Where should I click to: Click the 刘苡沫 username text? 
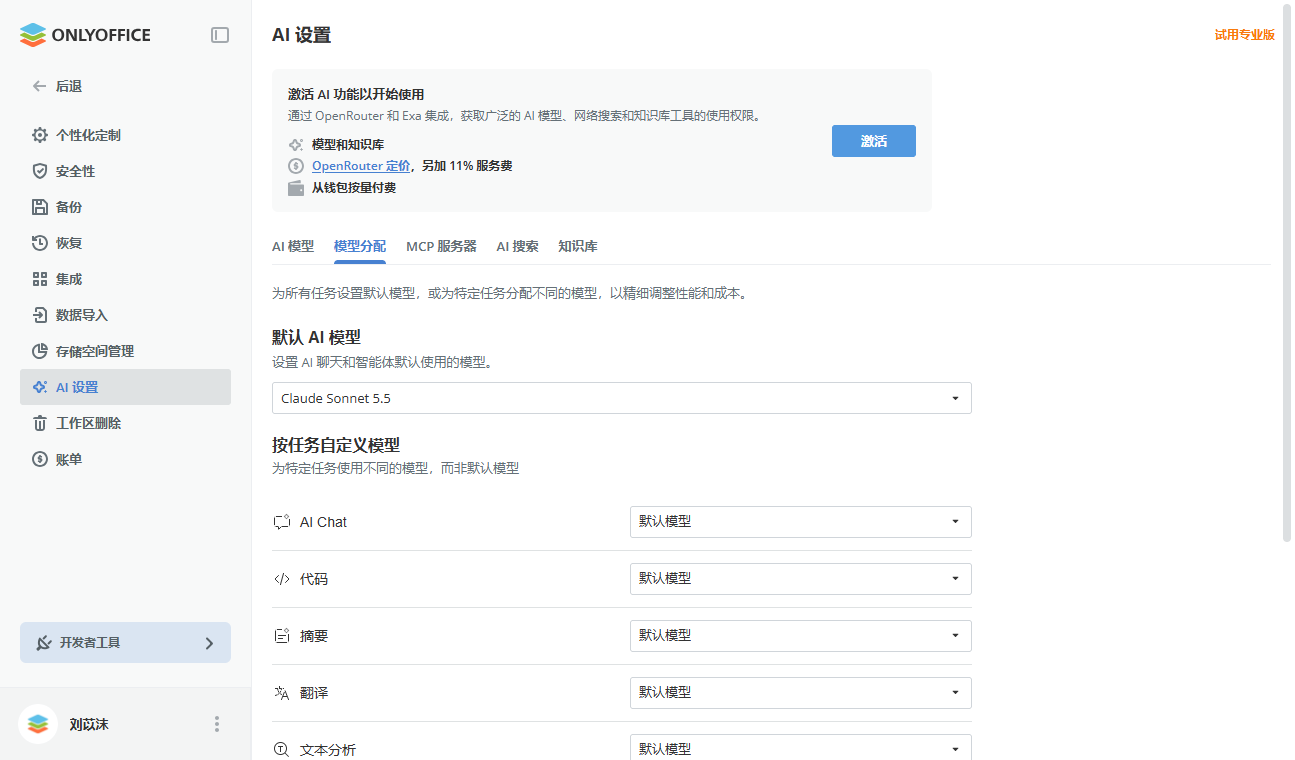pos(89,724)
